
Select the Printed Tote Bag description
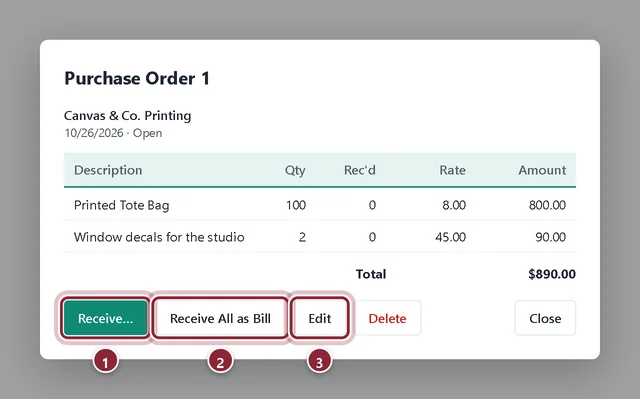pyautogui.click(x=121, y=205)
